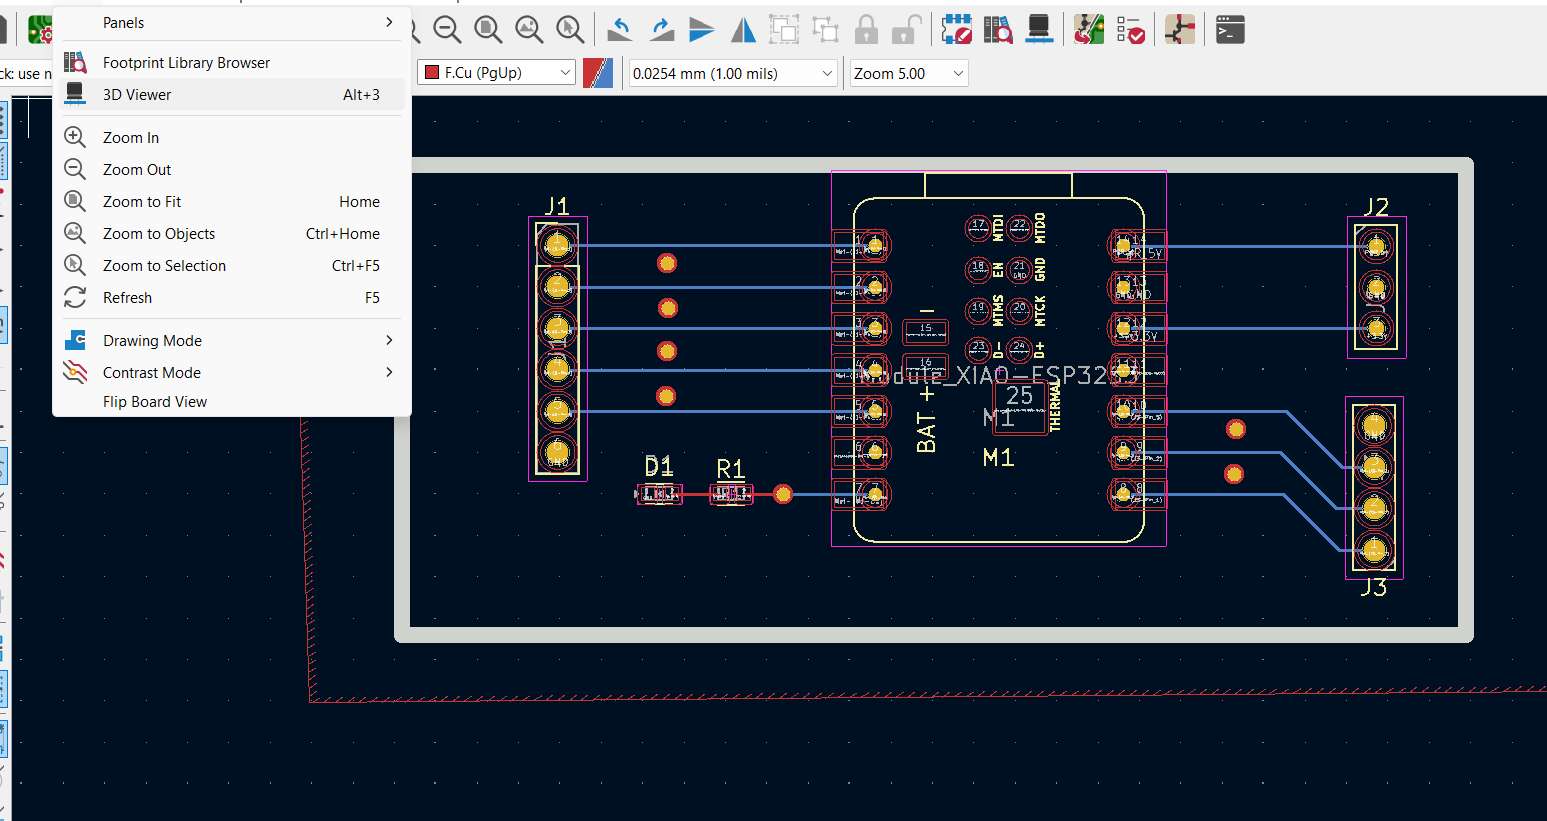Click the Unlock items open-padlock icon
Screen dimensions: 1547x821
[x=906, y=30]
